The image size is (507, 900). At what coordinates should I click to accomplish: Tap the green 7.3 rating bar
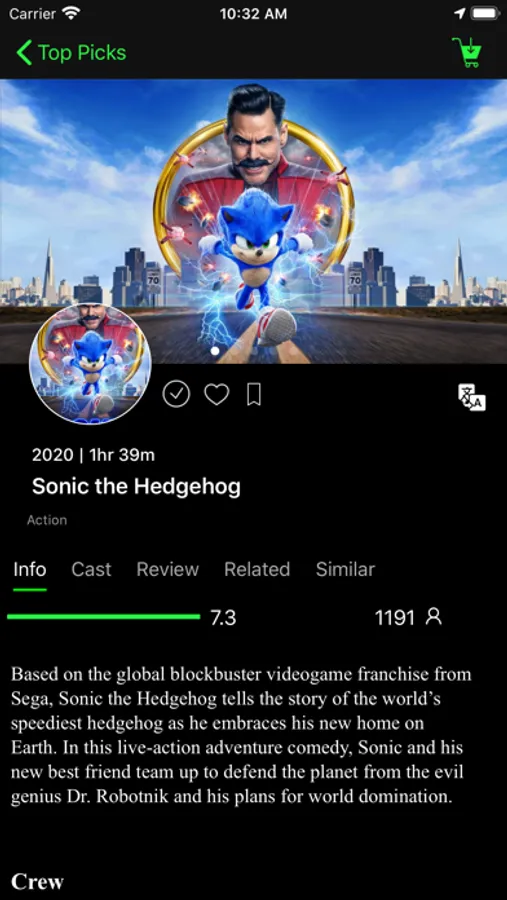tap(103, 617)
